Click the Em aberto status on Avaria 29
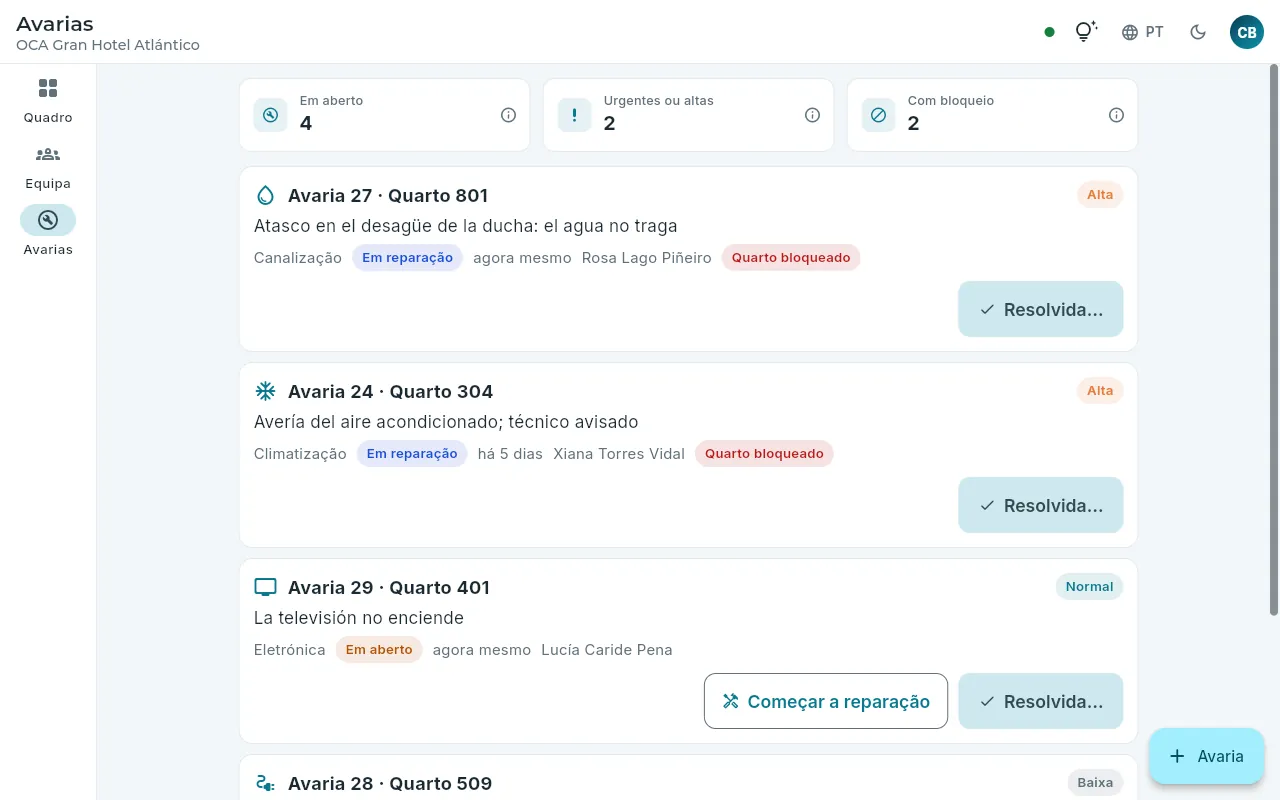 (379, 650)
